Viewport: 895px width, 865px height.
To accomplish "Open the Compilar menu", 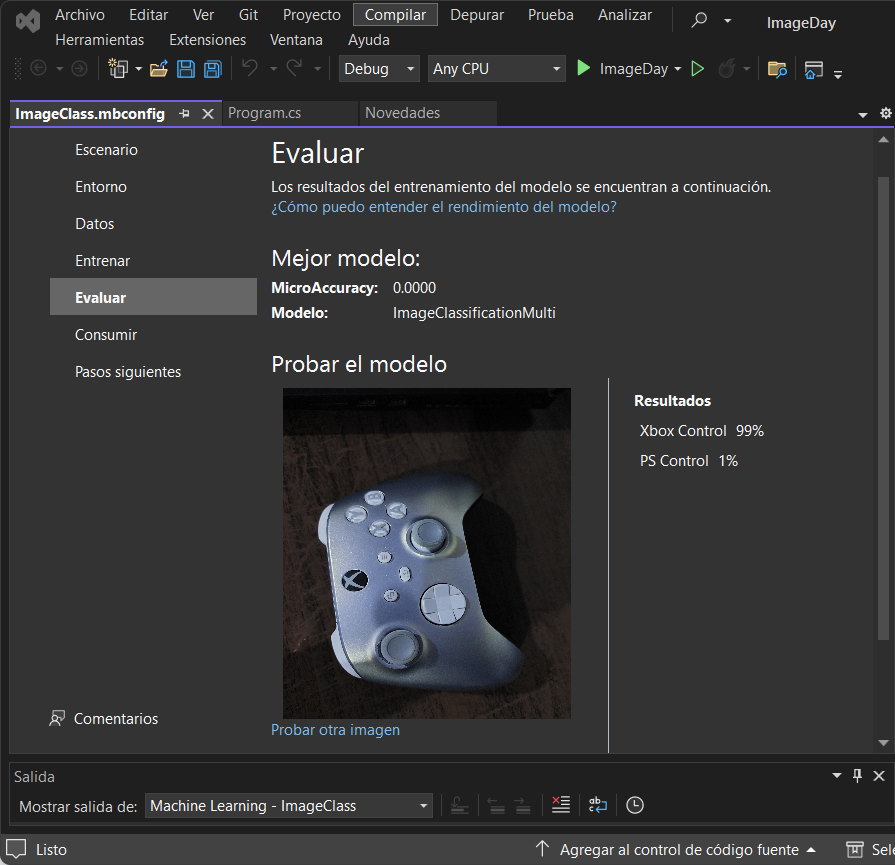I will click(x=396, y=15).
